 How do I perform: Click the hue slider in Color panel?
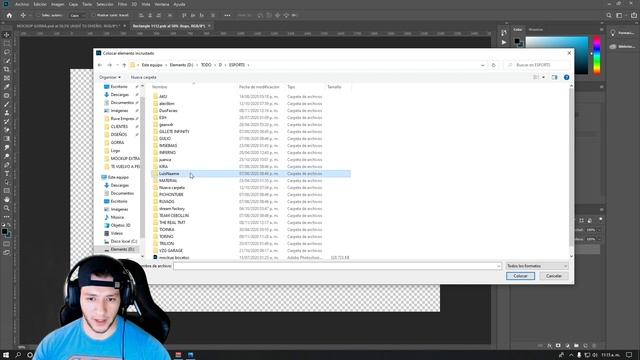(x=597, y=55)
